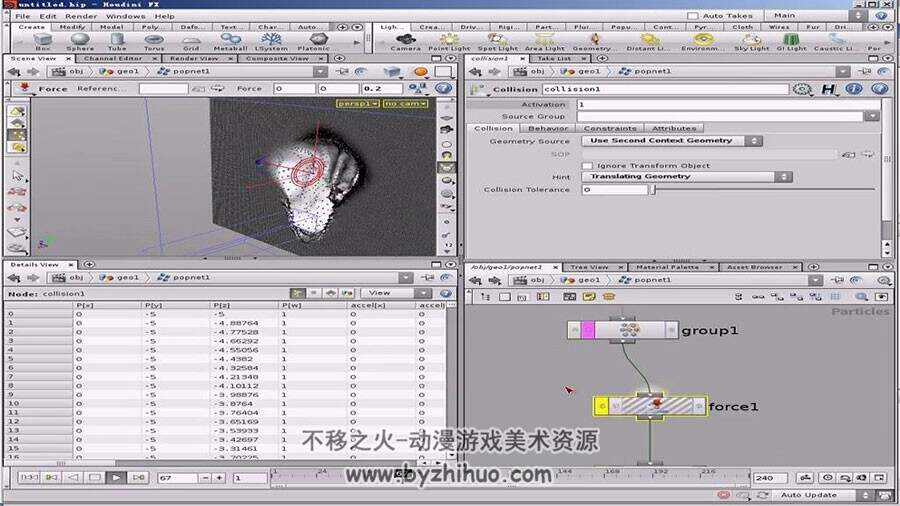Add an Area Light

pos(545,42)
